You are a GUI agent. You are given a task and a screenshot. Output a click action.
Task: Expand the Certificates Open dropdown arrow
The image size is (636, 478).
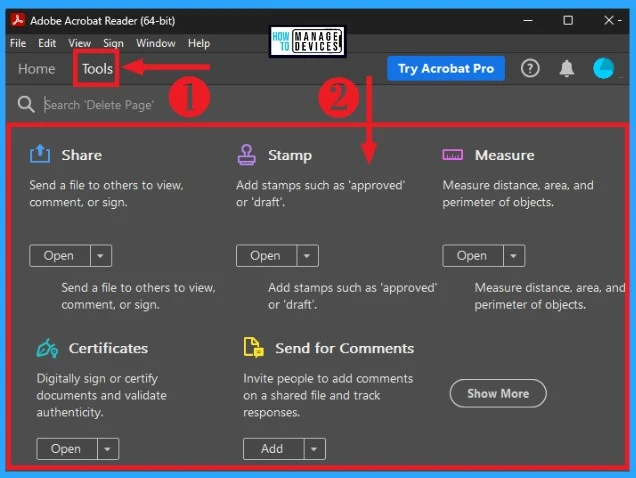click(107, 449)
